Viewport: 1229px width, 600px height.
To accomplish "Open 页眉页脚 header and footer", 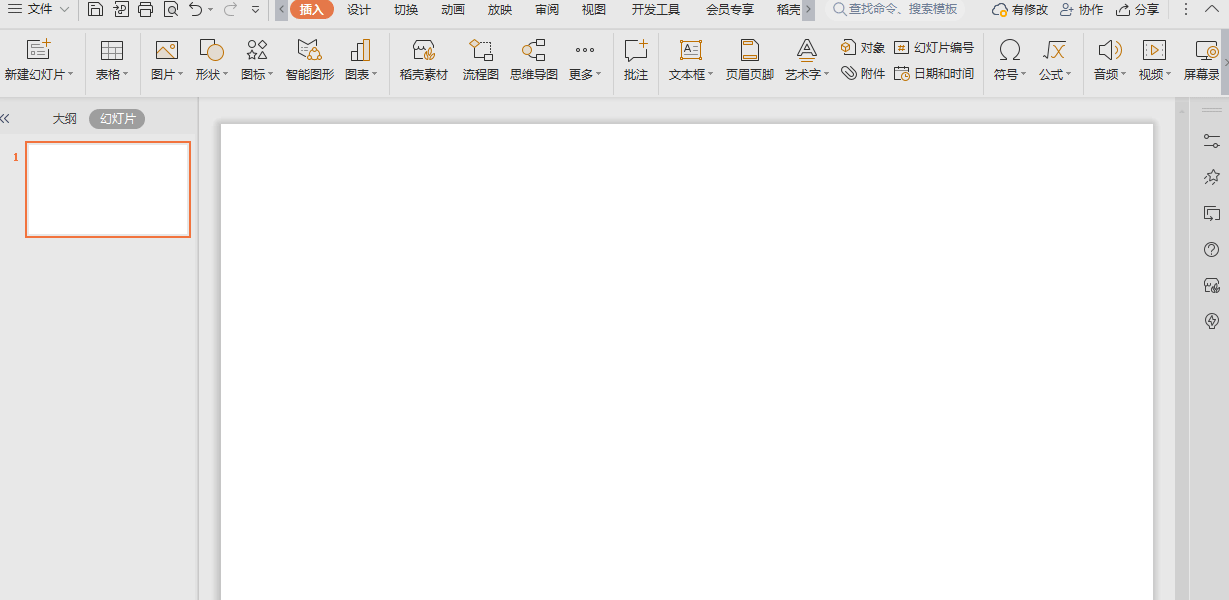I will pyautogui.click(x=750, y=61).
